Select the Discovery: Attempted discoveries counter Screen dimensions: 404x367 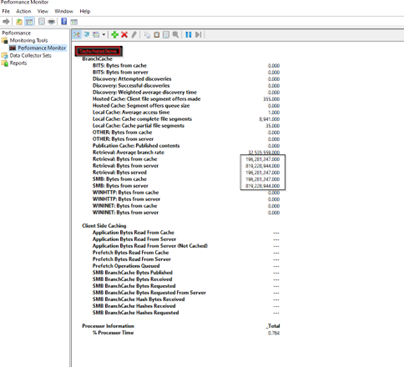pyautogui.click(x=132, y=79)
